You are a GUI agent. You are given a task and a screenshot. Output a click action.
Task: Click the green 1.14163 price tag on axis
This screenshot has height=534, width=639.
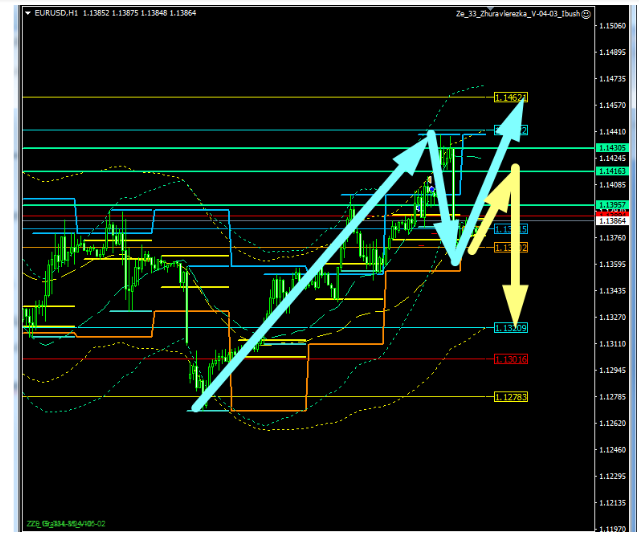pyautogui.click(x=612, y=171)
